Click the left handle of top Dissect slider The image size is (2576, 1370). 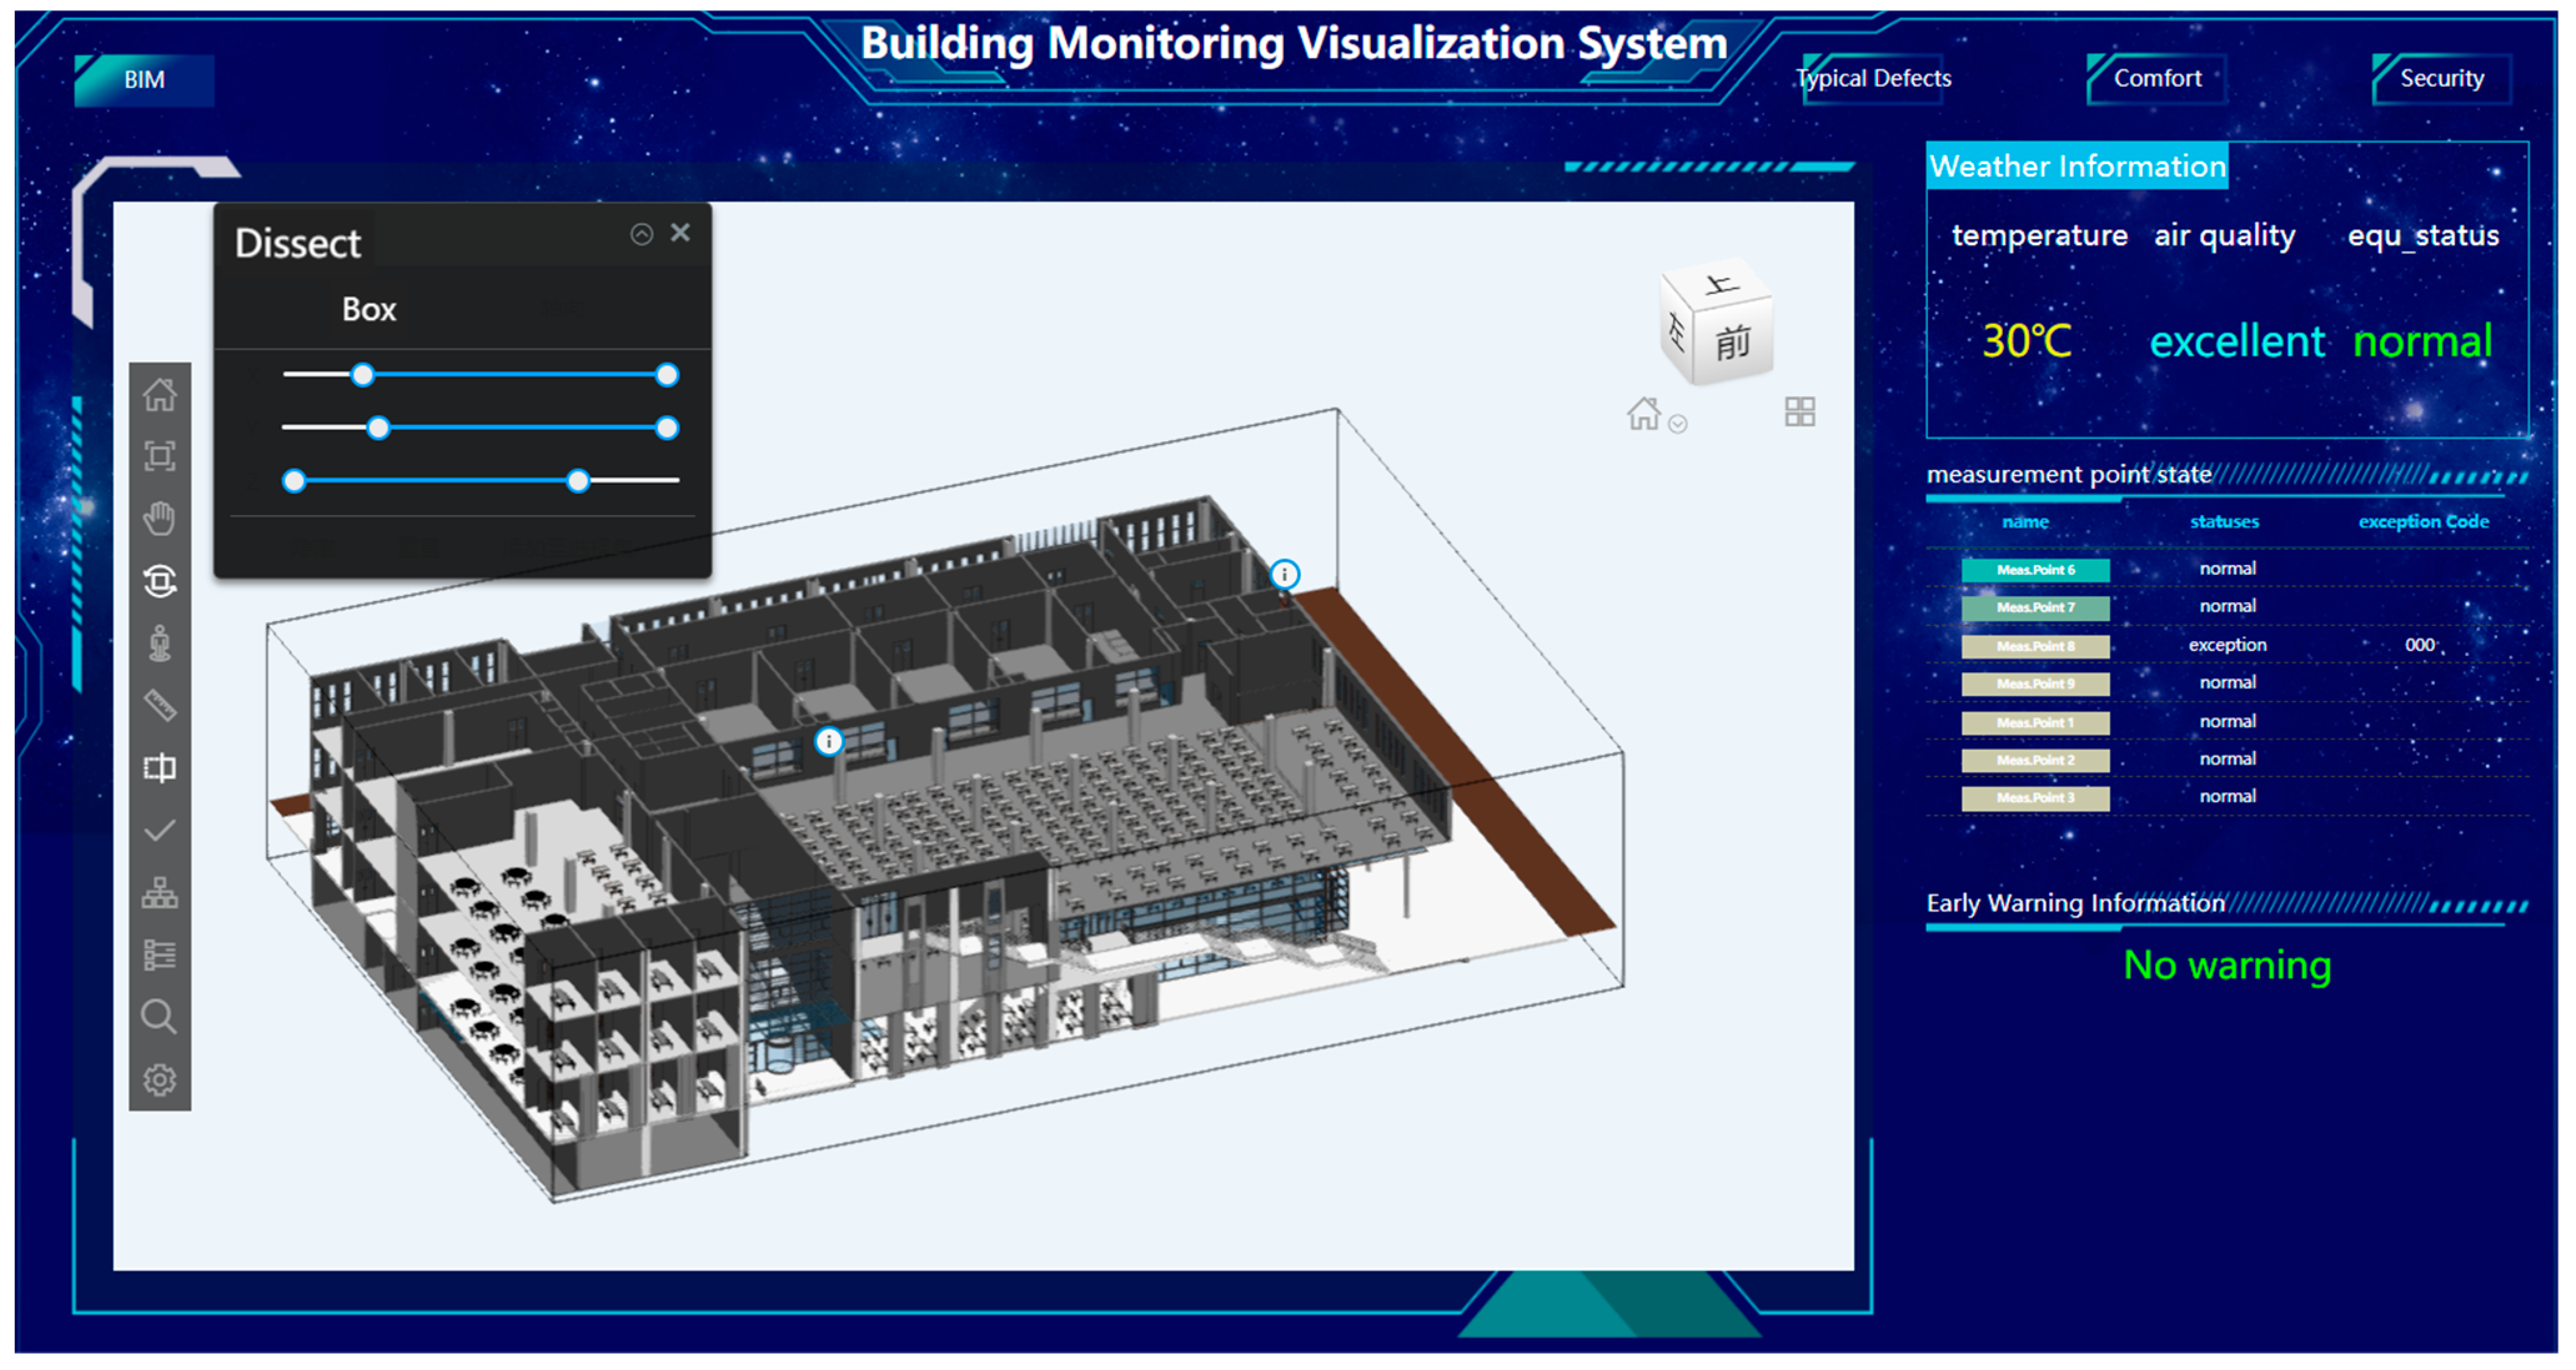363,375
